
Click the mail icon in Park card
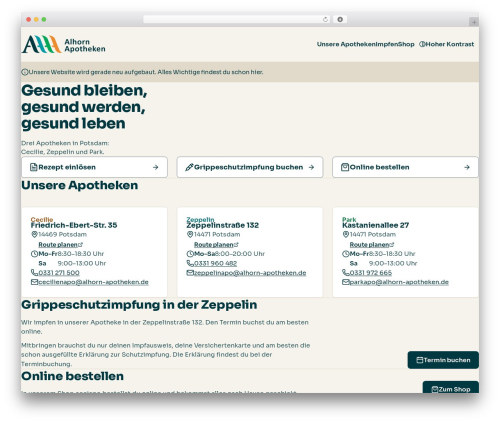[346, 282]
